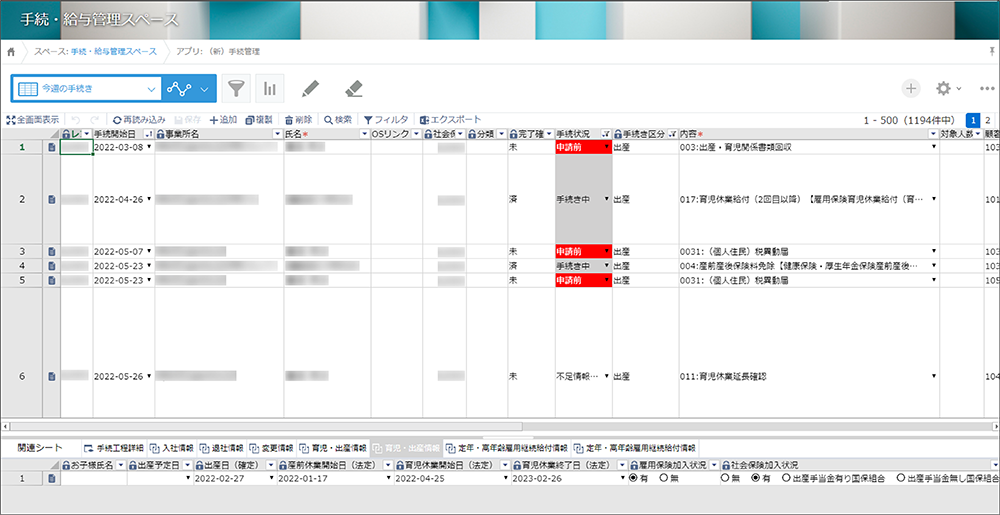Image resolution: width=1000 pixels, height=515 pixels.
Task: Add a record with the plus icon
Action: (911, 89)
